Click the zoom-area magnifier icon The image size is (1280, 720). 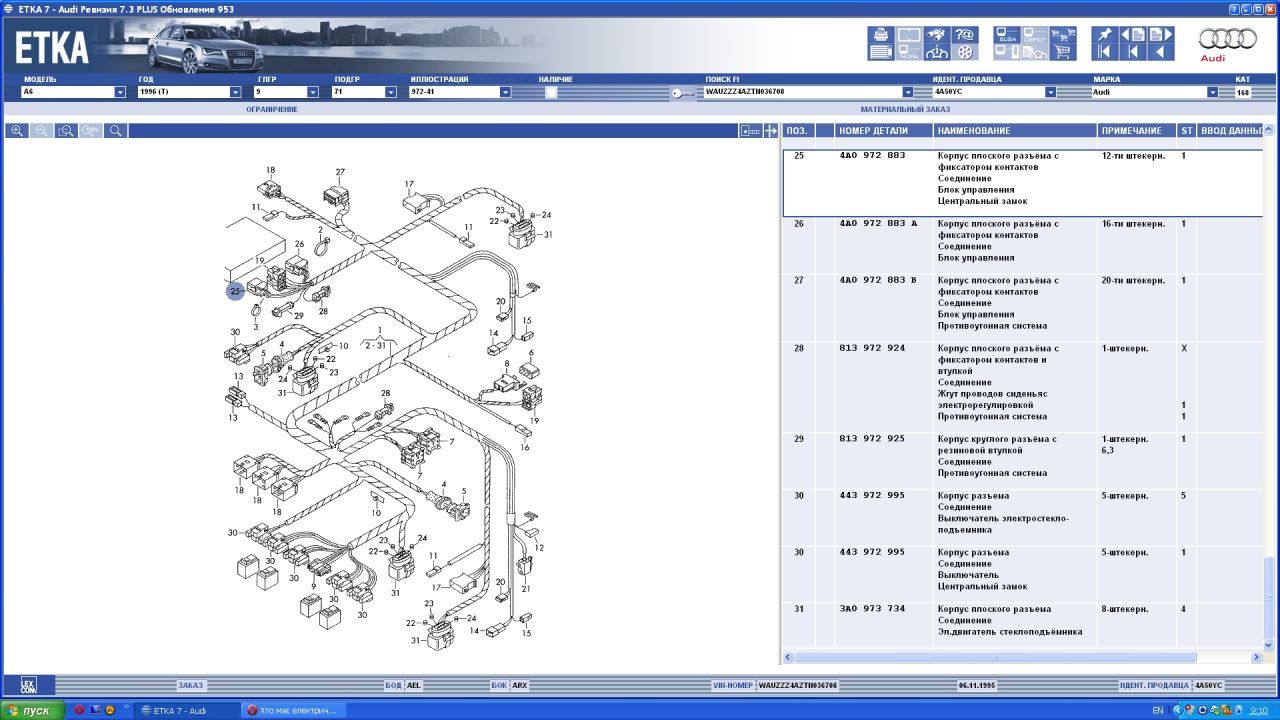66,131
